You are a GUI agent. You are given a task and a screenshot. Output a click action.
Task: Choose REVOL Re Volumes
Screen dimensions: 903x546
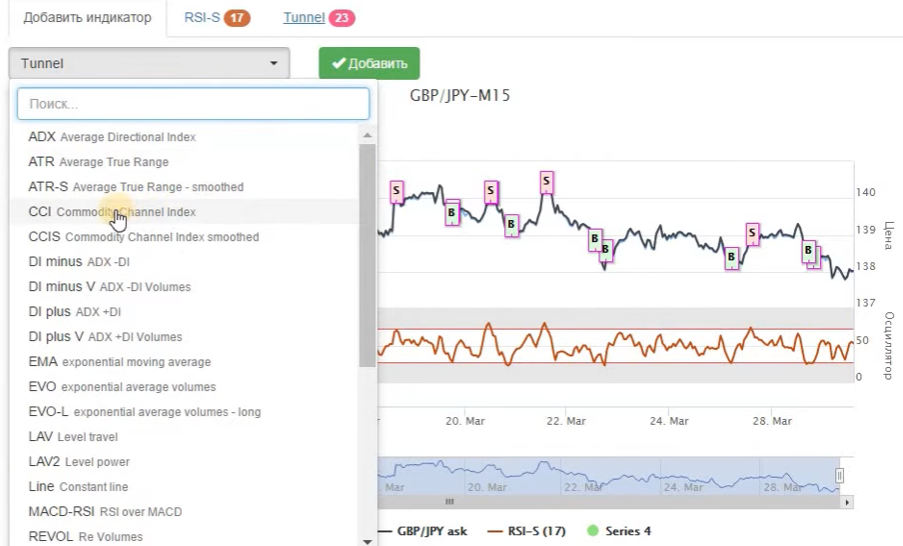(x=184, y=536)
